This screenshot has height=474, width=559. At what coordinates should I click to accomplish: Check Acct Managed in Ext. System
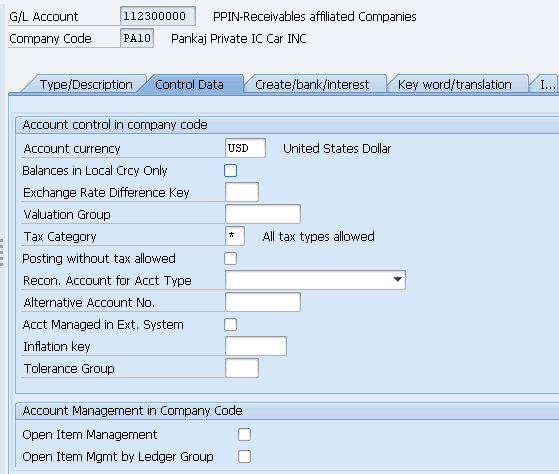tap(230, 324)
